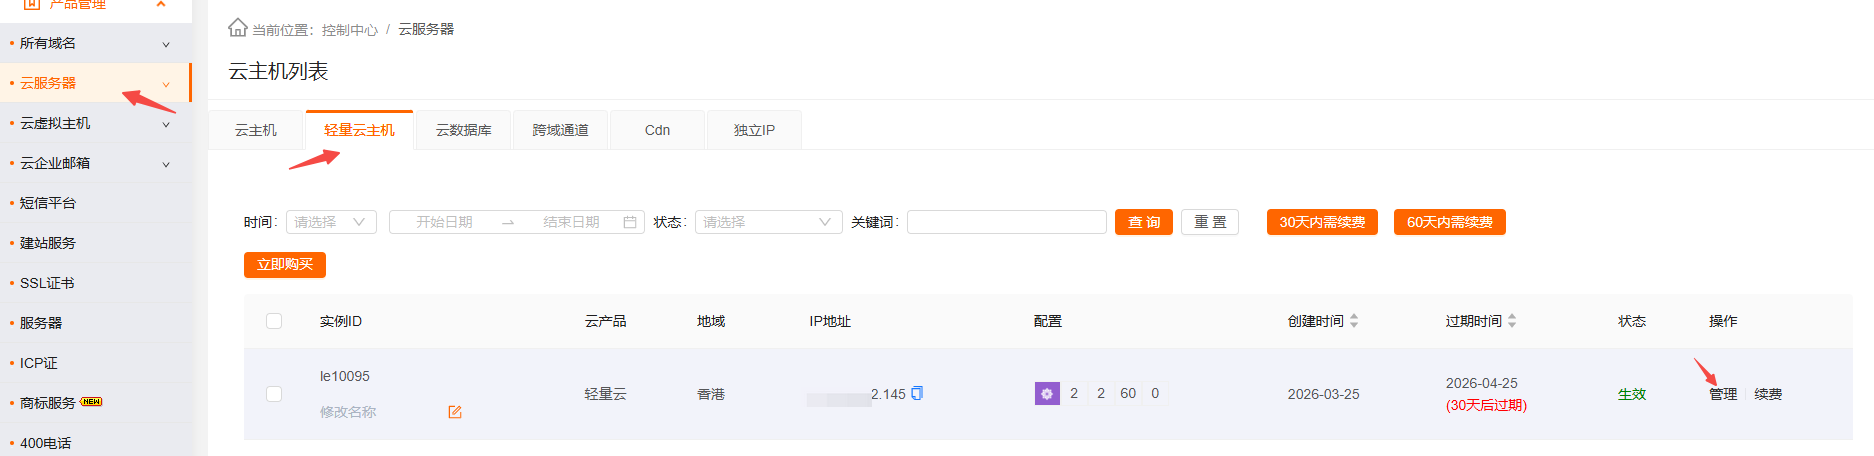Sort by 过期时间 using sort arrows
The image size is (1874, 456).
[x=1512, y=321]
